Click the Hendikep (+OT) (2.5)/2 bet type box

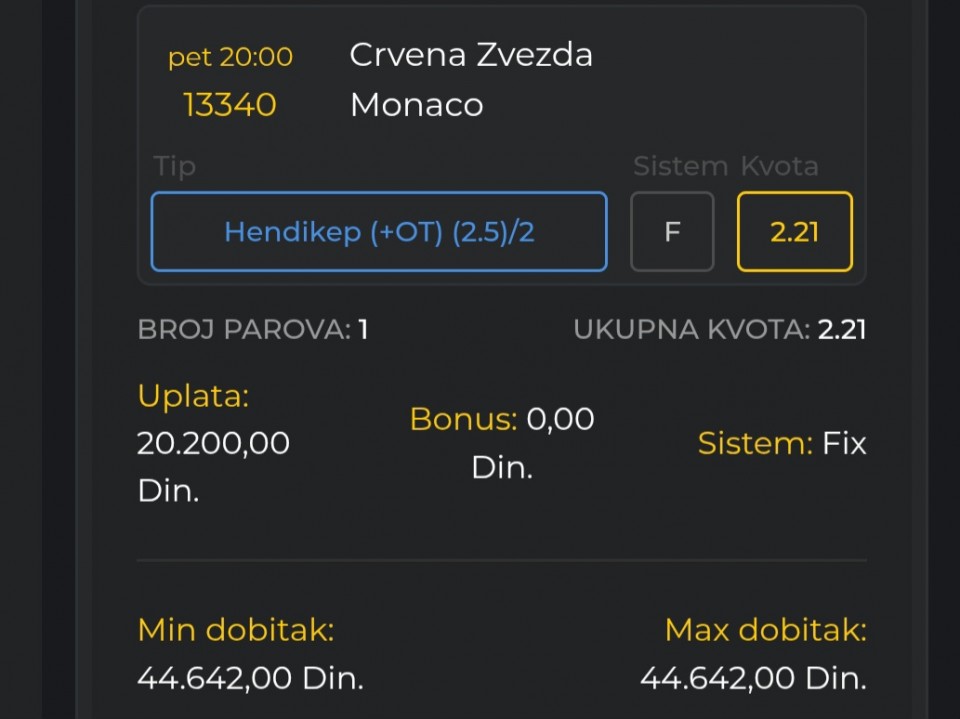379,232
